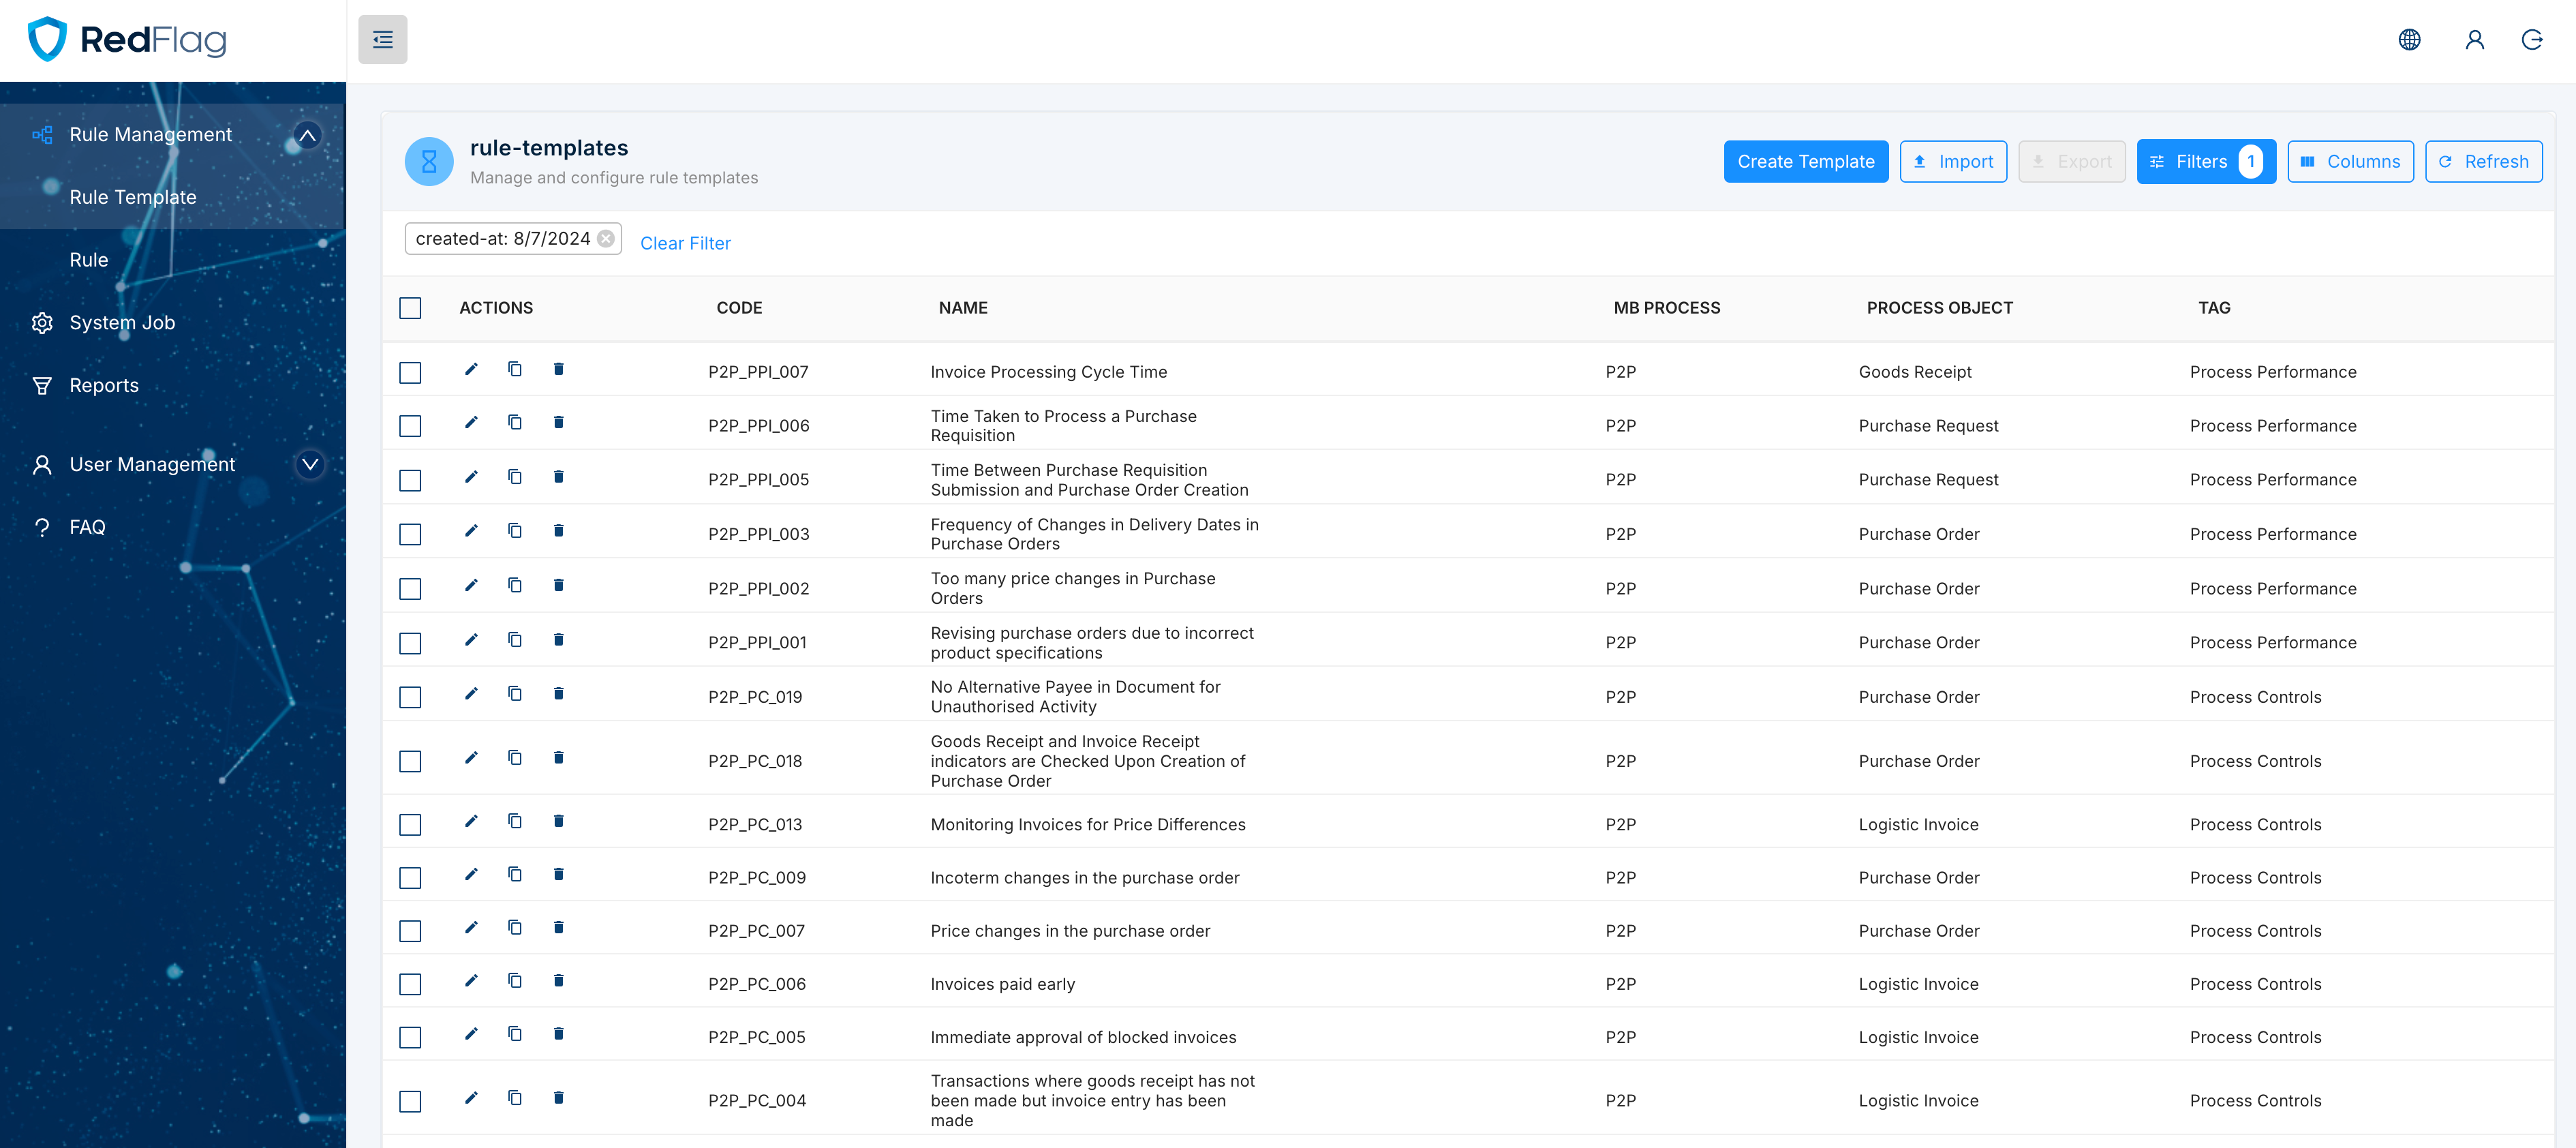2576x1148 pixels.
Task: Remove the created-at 8/7/2024 filter chip
Action: tap(606, 238)
